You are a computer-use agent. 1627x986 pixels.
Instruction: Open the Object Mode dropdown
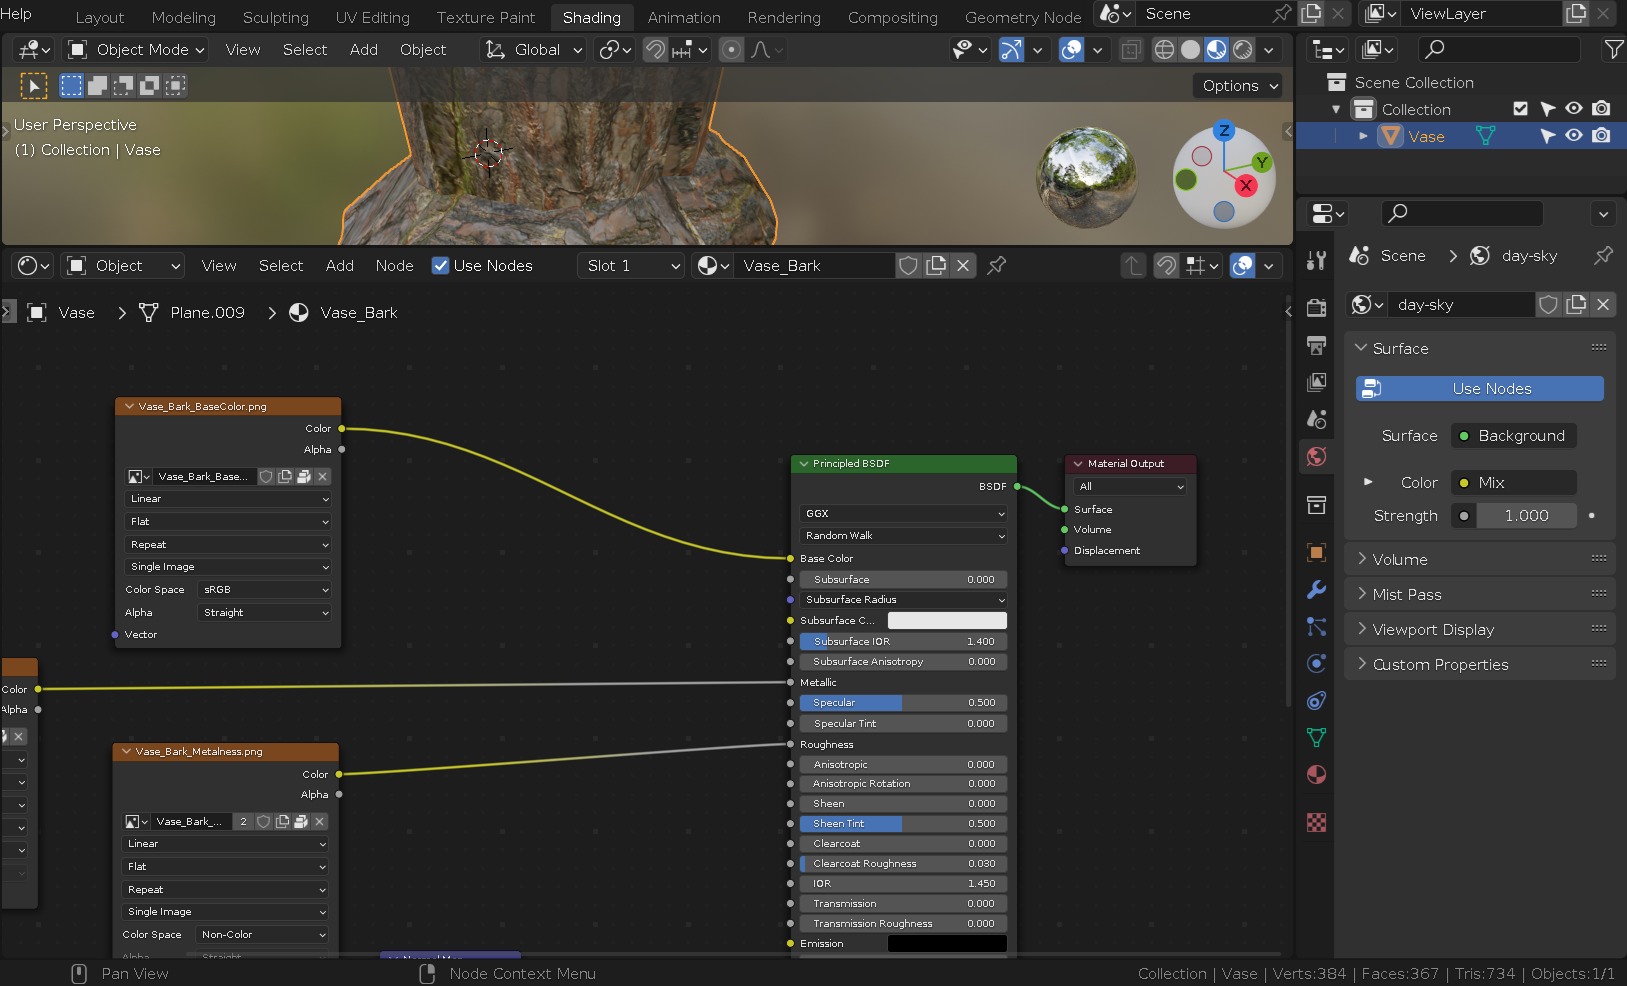tap(136, 50)
